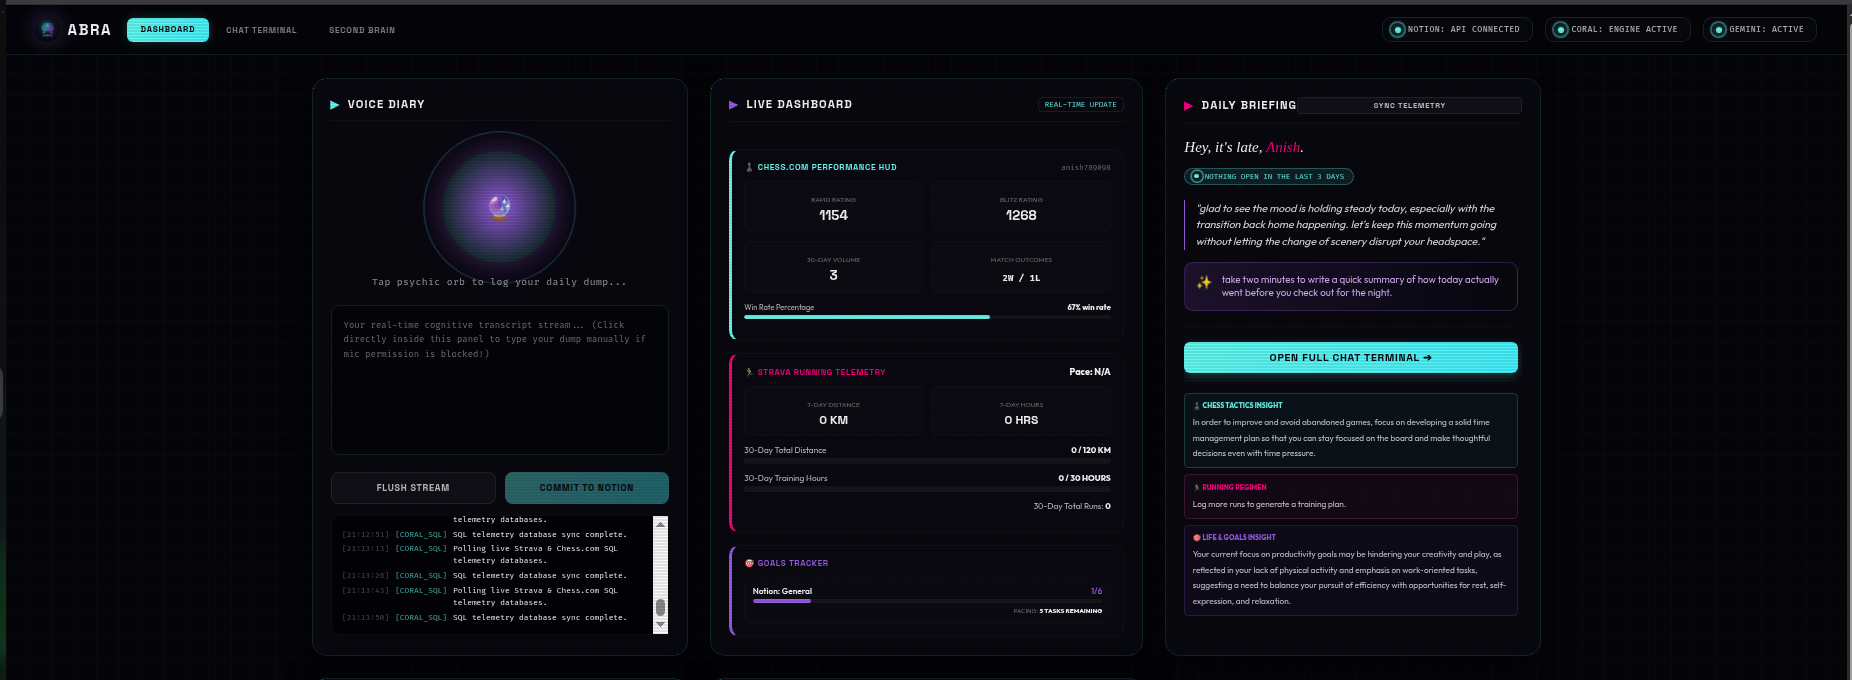The height and width of the screenshot is (680, 1852).
Task: Click the Nothing Open in Last 3 Days badge
Action: click(x=1269, y=177)
